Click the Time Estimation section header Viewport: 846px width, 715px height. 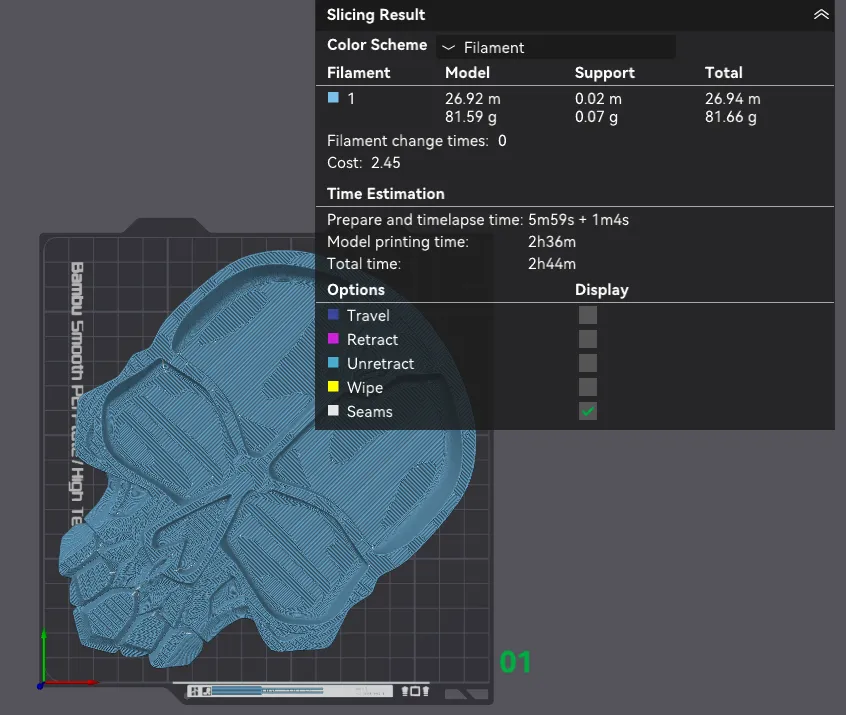[x=386, y=194]
